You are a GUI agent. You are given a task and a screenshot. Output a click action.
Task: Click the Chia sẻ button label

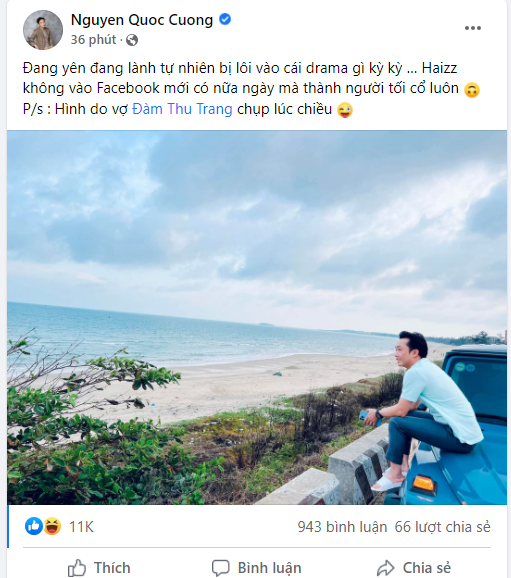coord(427,568)
